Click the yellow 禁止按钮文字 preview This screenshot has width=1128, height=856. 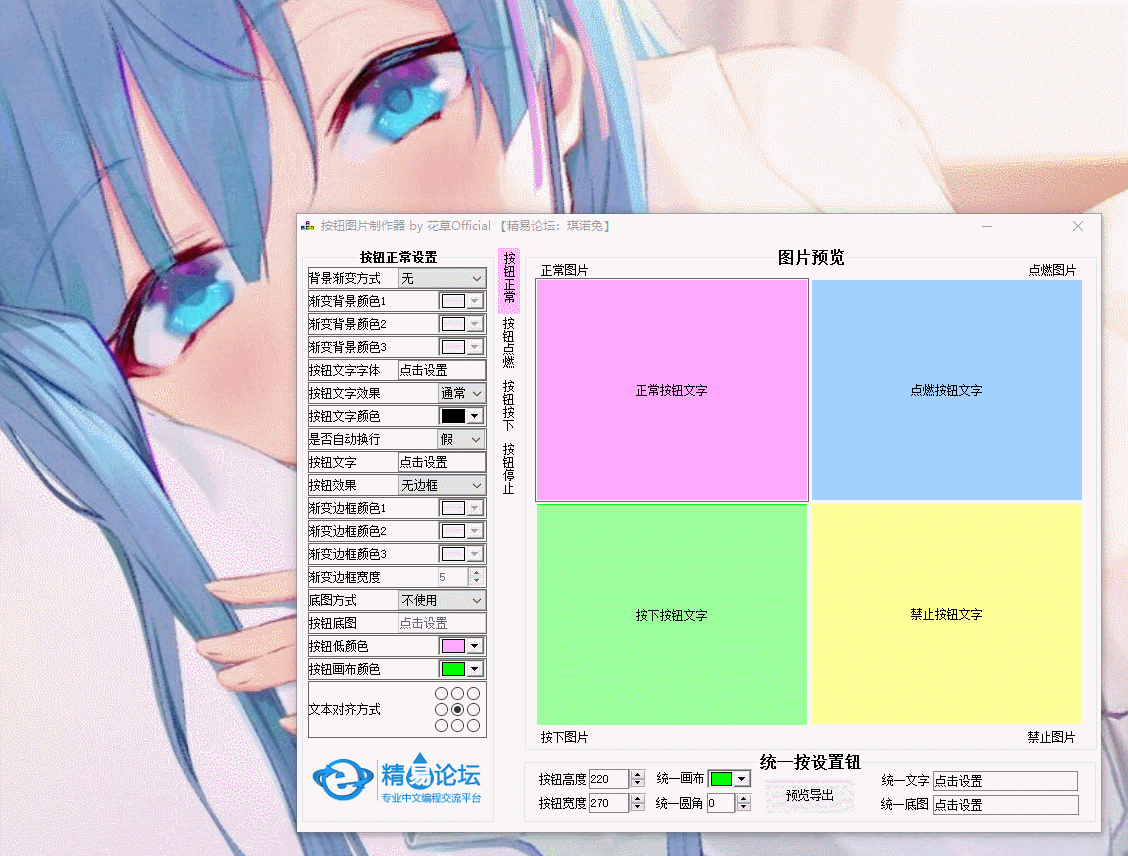[947, 614]
